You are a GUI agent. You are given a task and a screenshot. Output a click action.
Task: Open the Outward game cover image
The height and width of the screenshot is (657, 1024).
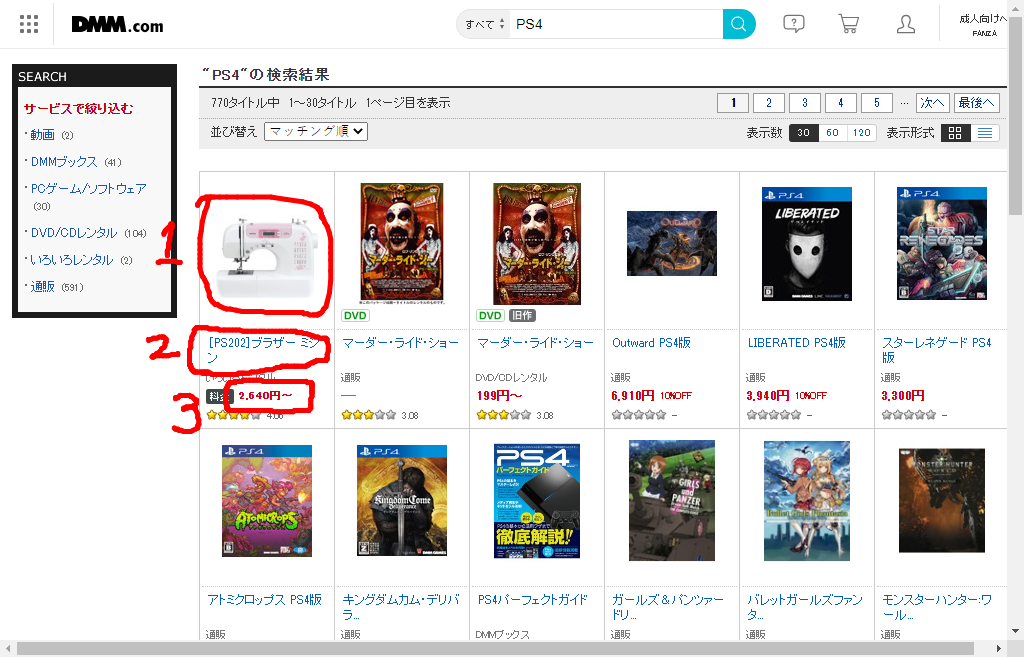pyautogui.click(x=671, y=244)
